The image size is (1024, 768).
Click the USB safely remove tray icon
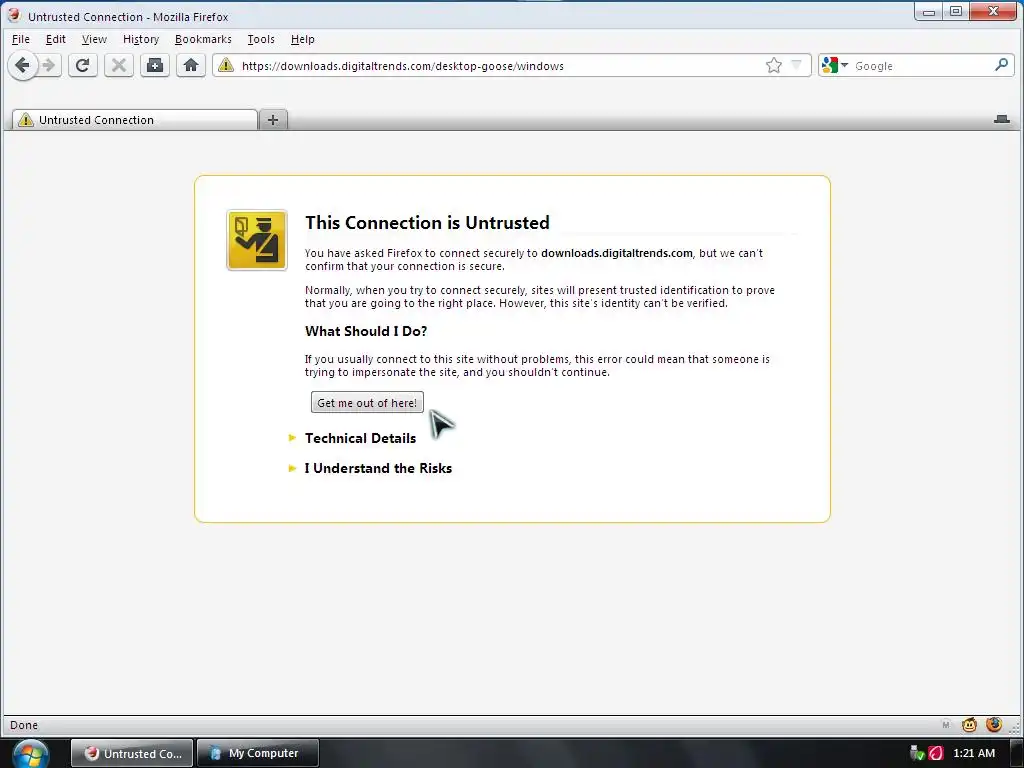point(917,753)
